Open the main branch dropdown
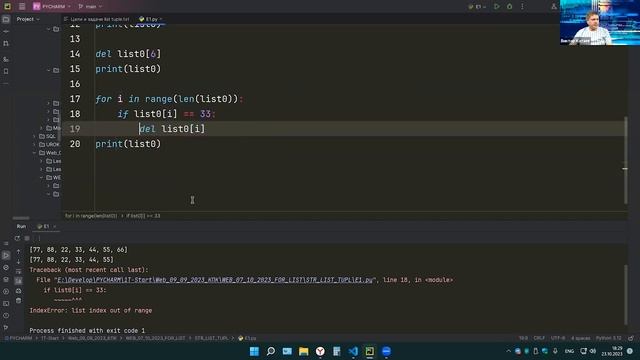This screenshot has height=360, width=640. coord(90,7)
